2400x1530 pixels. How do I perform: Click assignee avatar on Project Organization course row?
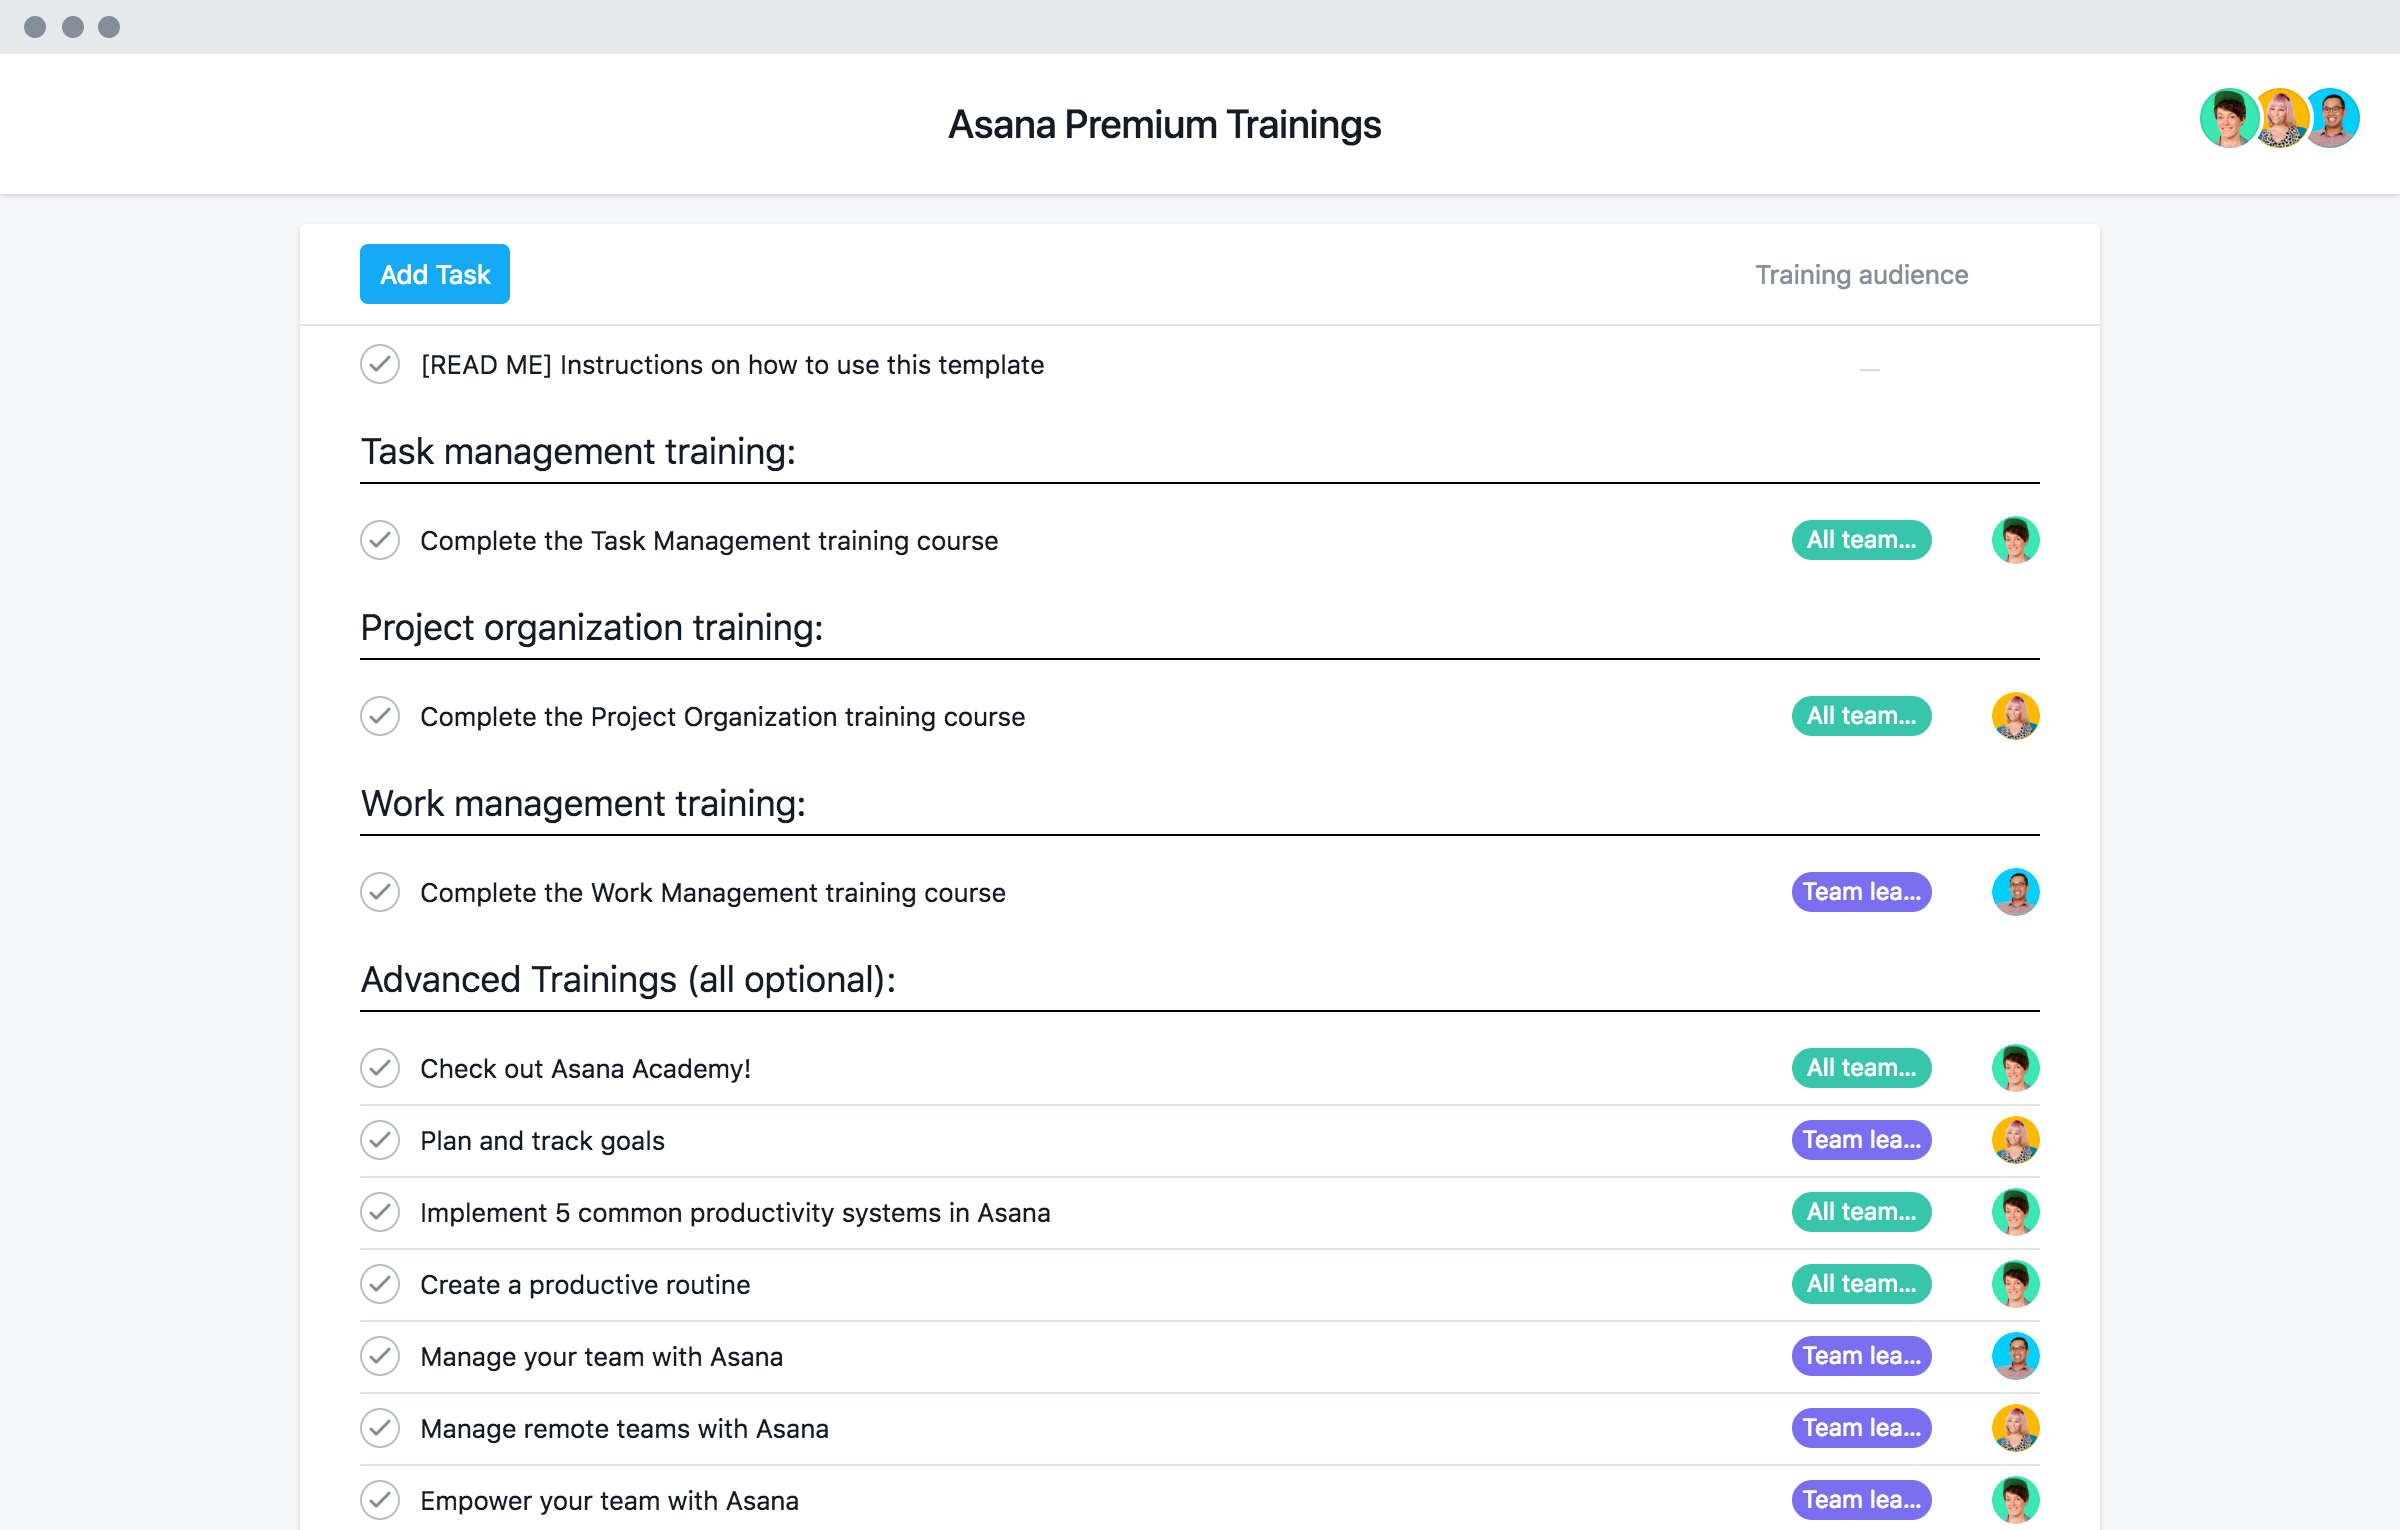(x=2015, y=716)
